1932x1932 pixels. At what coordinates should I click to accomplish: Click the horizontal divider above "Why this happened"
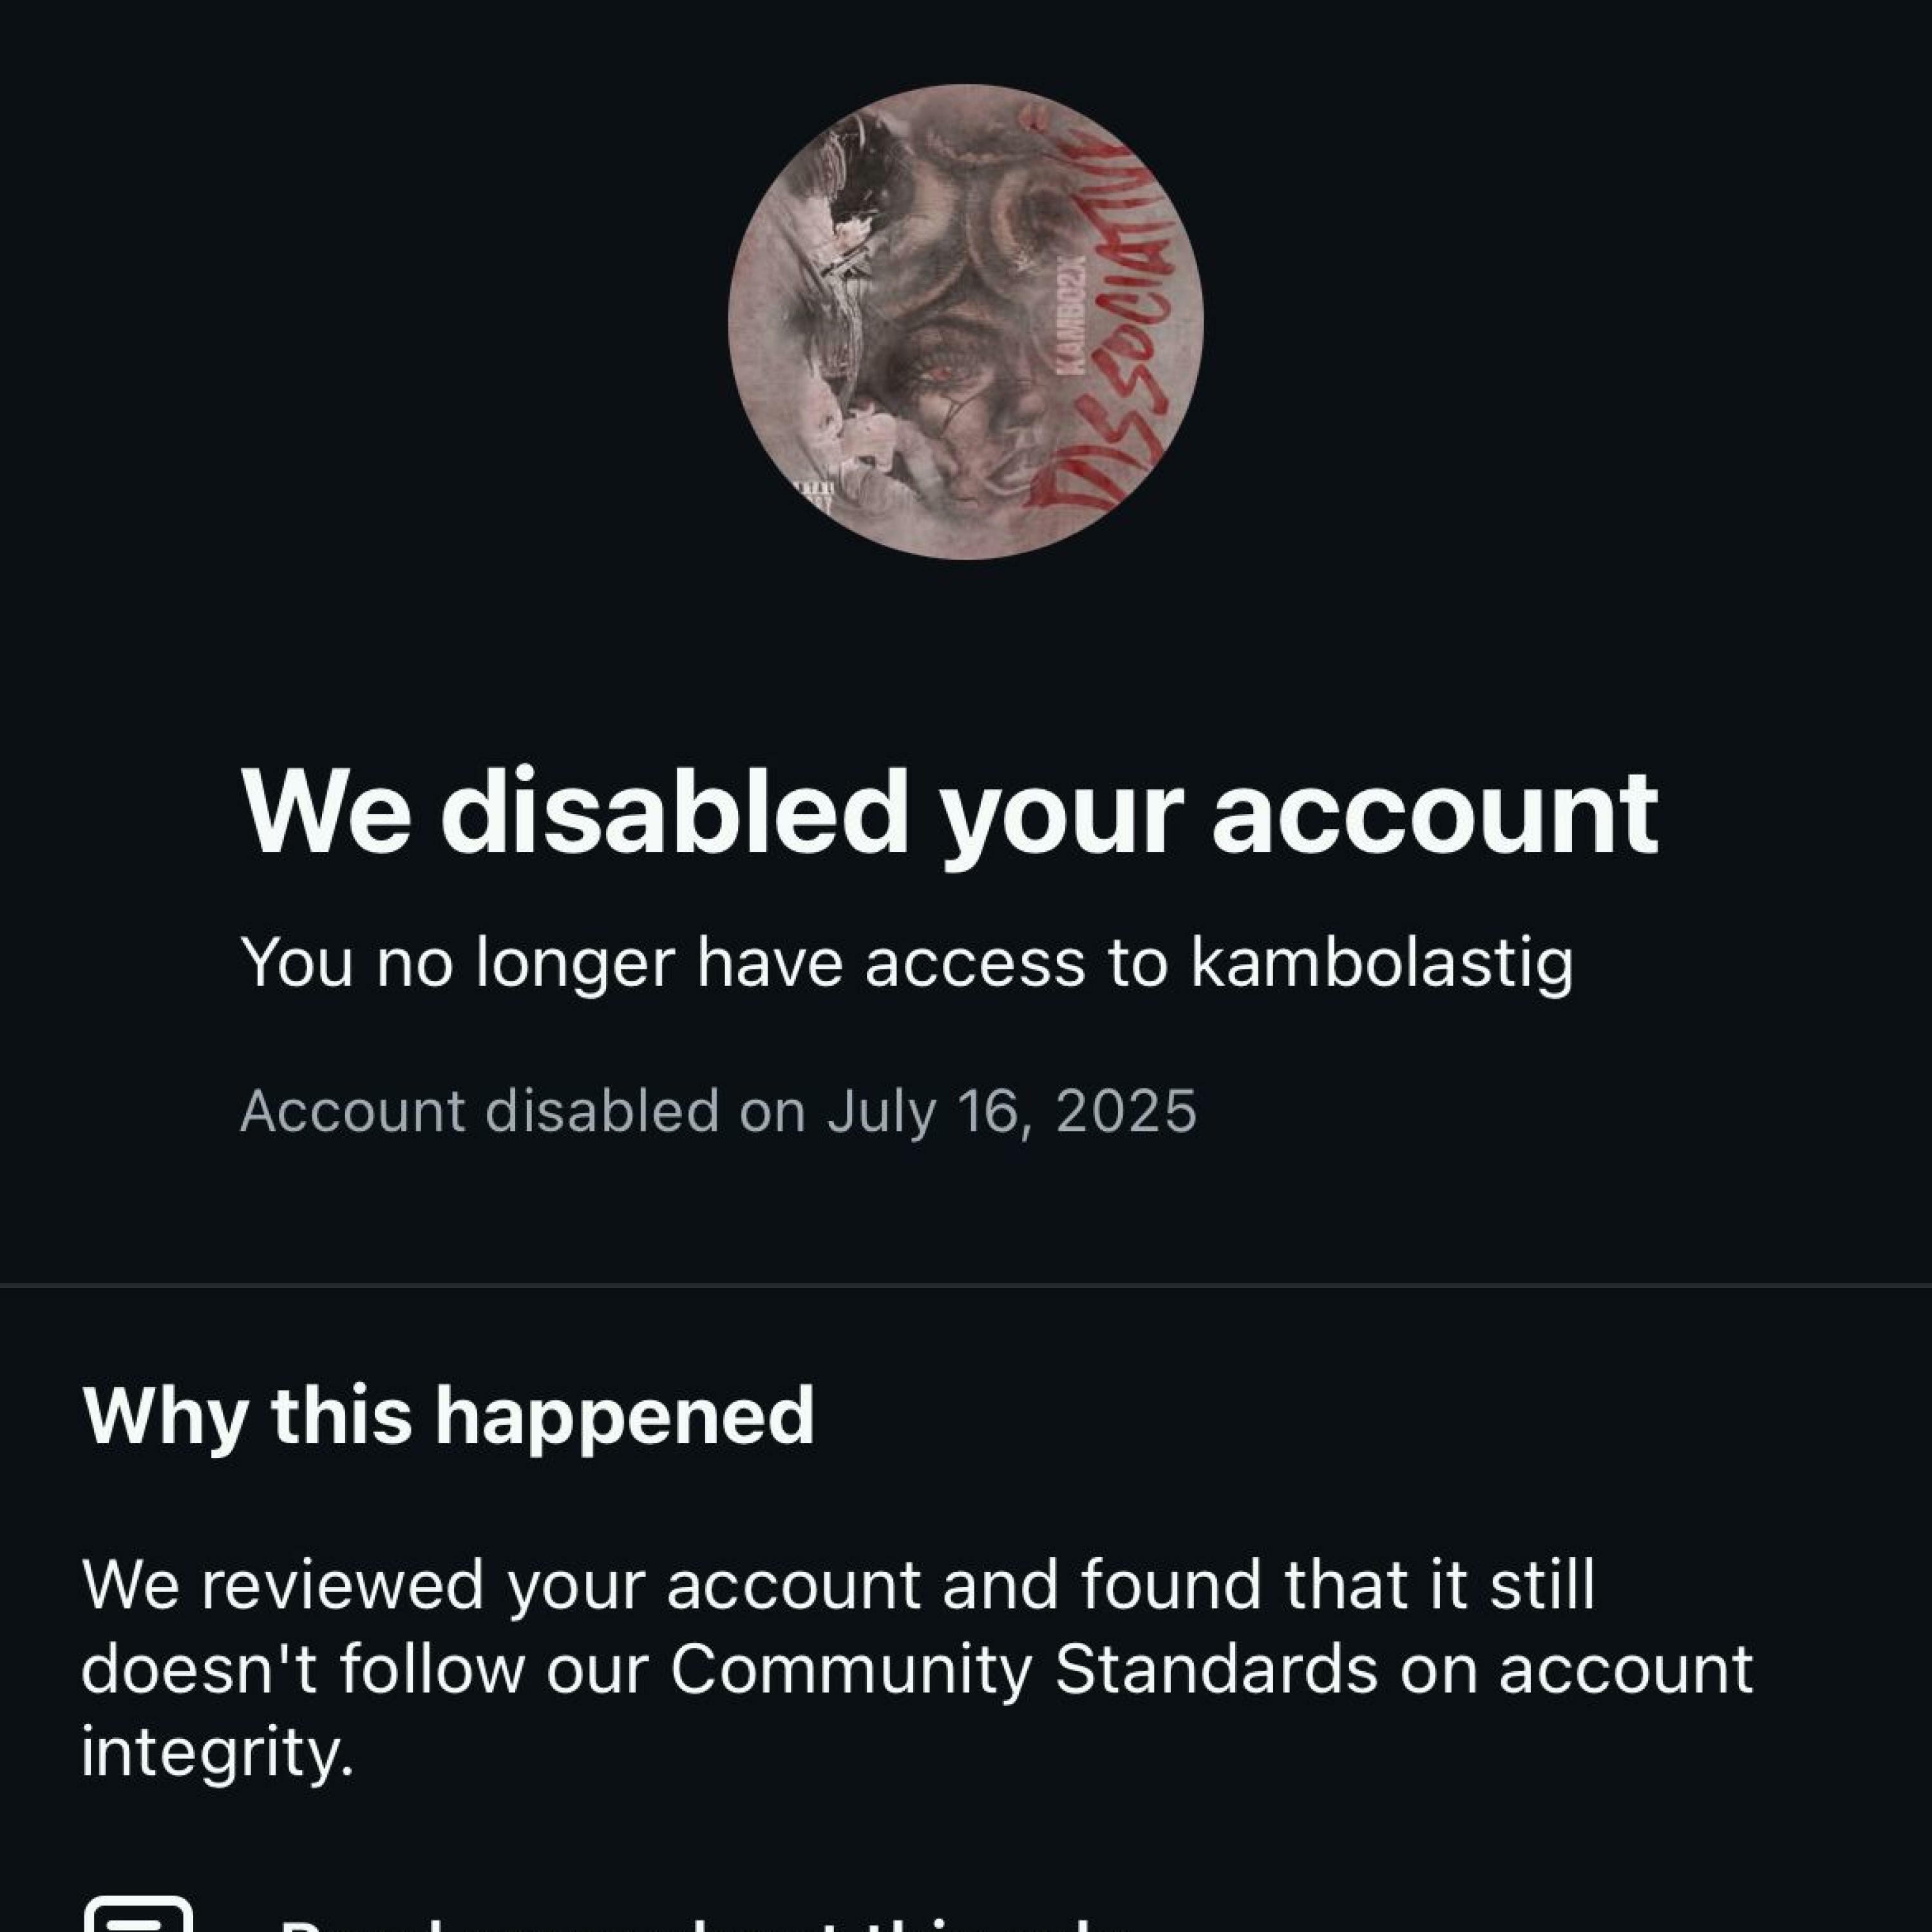(x=966, y=1283)
